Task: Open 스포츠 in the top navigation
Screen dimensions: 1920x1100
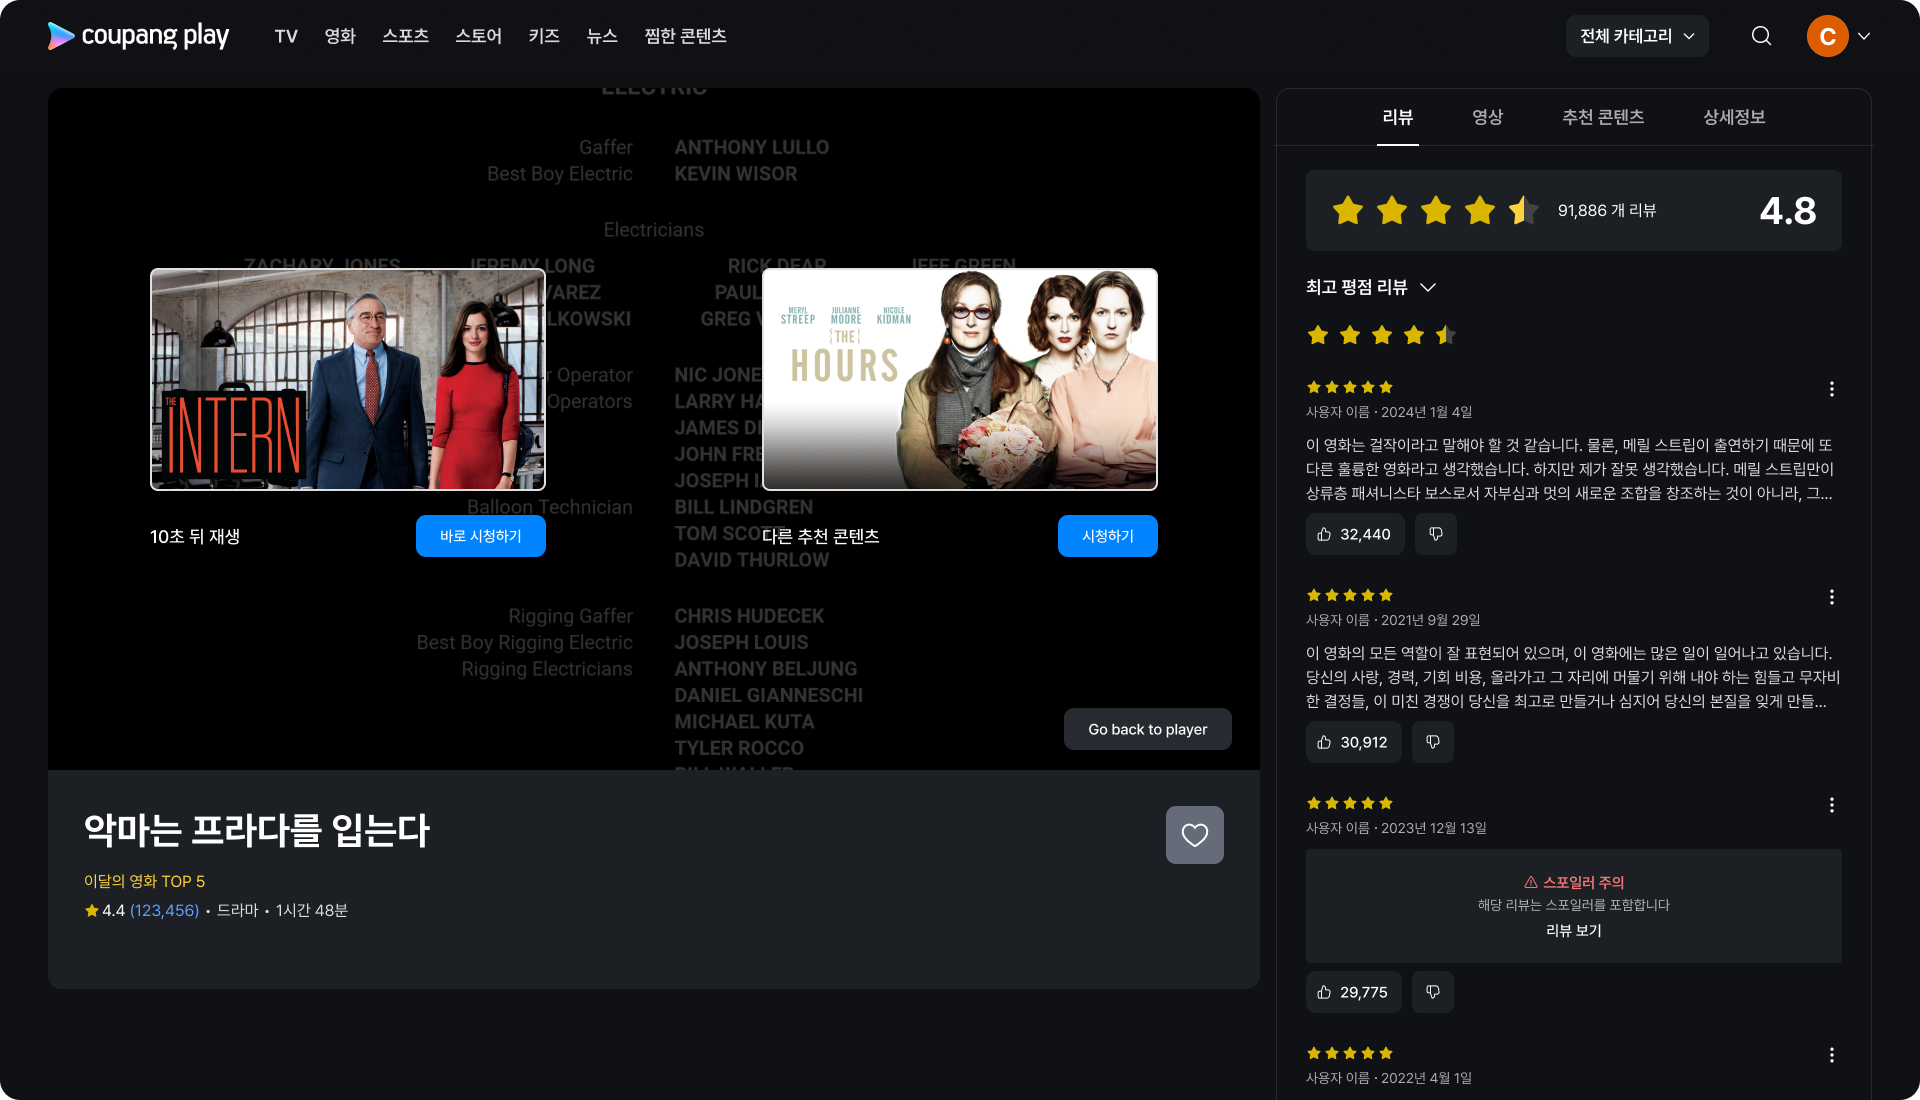Action: [x=405, y=36]
